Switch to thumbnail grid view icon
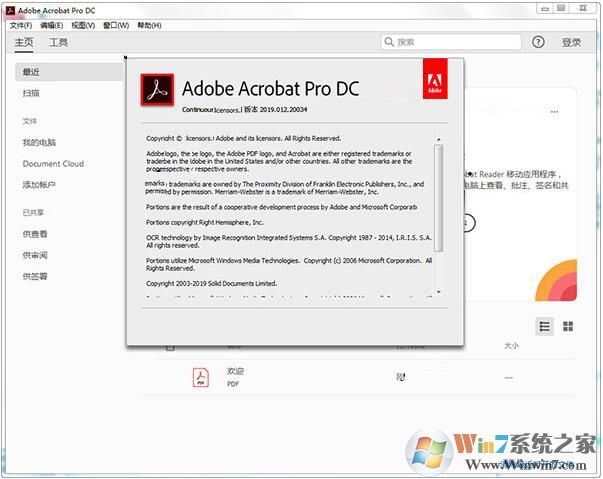The image size is (603, 479). pyautogui.click(x=568, y=326)
